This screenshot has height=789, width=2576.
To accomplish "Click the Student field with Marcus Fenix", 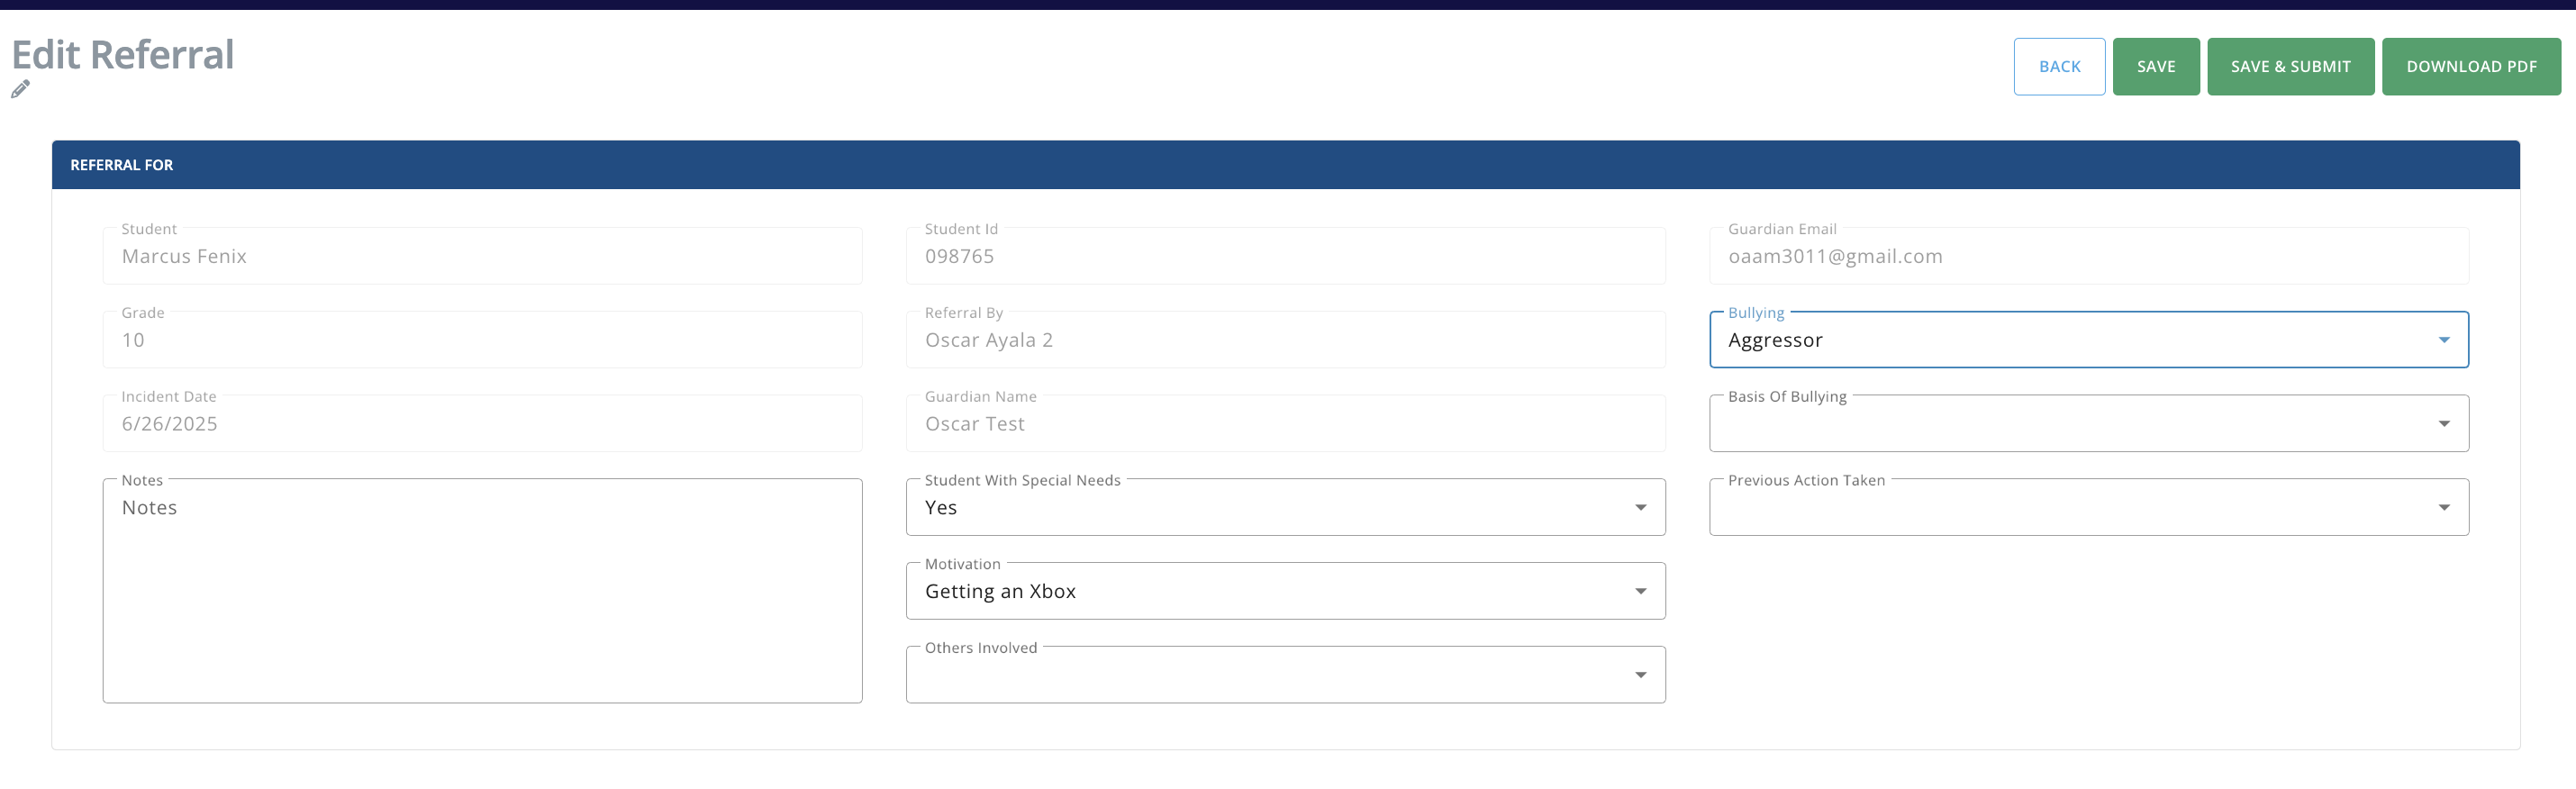I will [482, 256].
